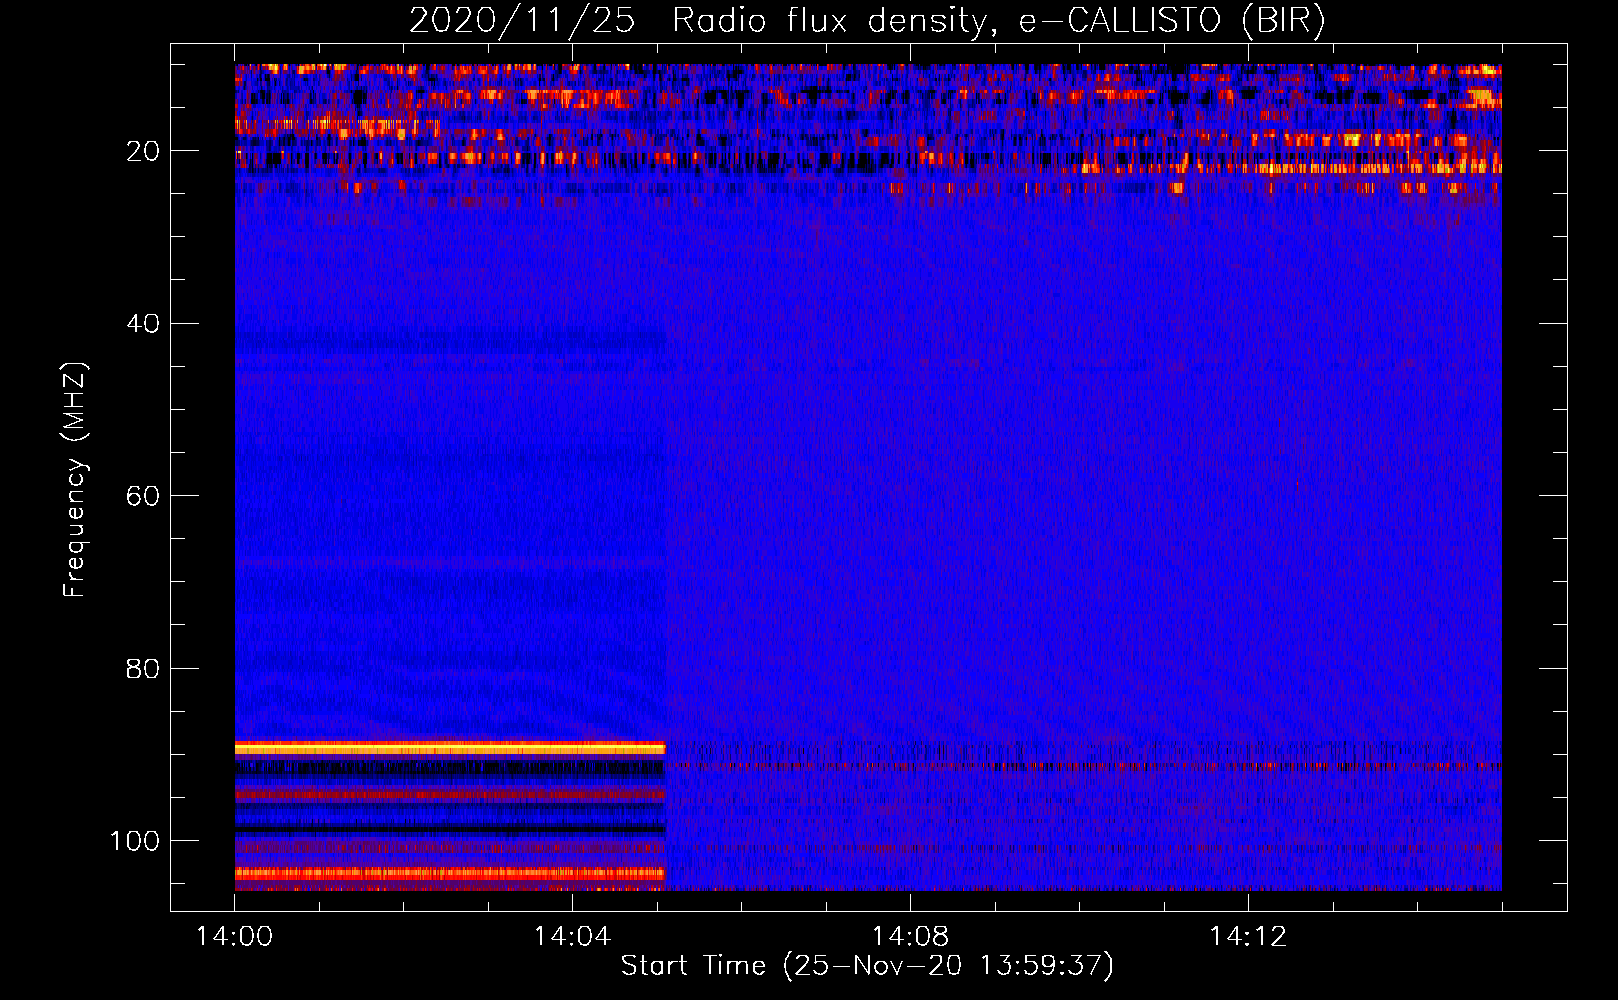Click the "100" frequency tick label
The width and height of the screenshot is (1618, 1000).
pos(135,841)
